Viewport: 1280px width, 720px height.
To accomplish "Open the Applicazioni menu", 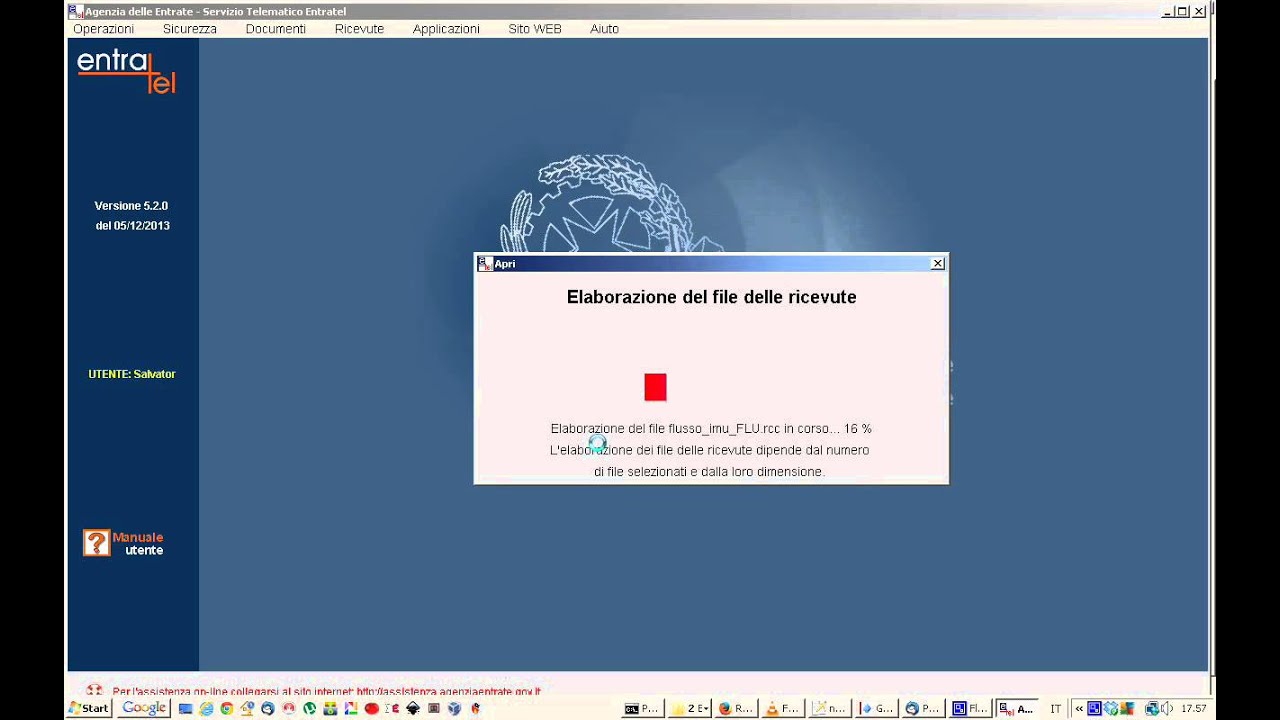I will point(446,29).
